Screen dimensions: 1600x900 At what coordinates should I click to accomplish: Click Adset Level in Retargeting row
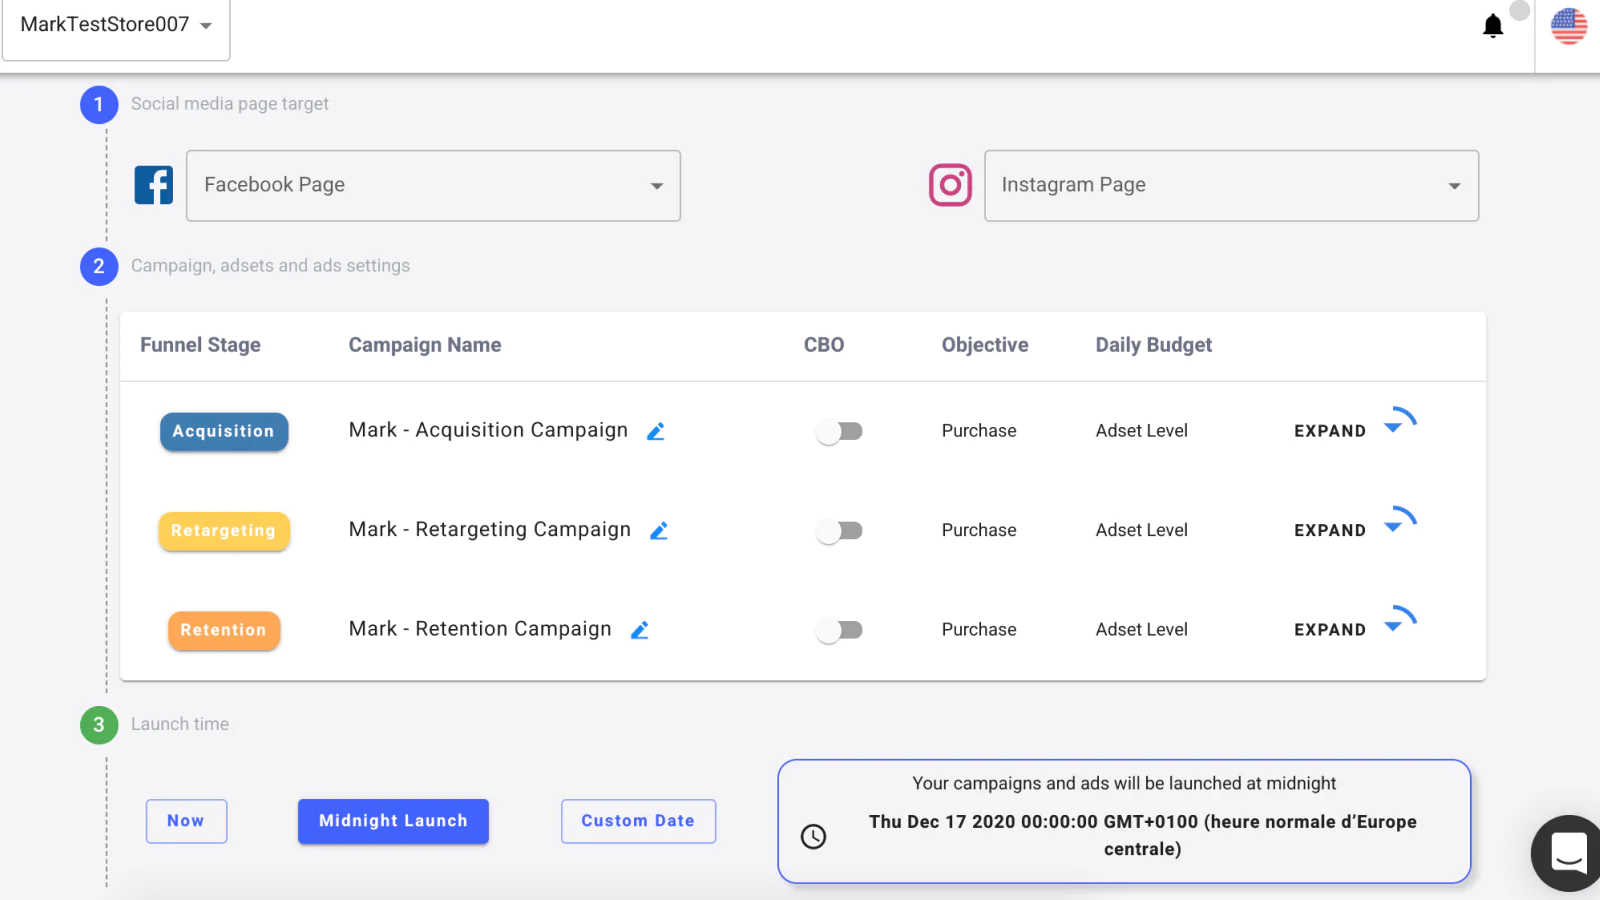(x=1142, y=530)
